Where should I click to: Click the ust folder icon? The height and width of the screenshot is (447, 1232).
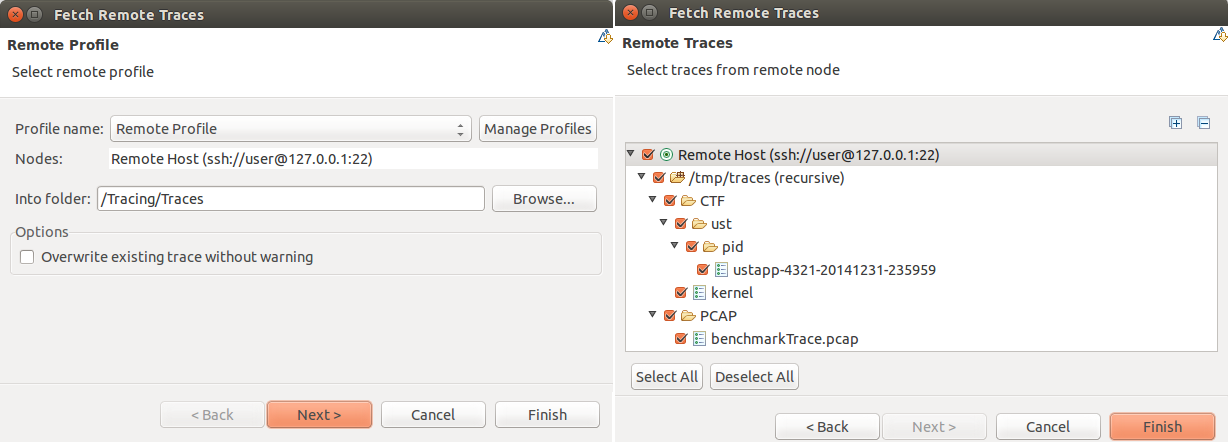coord(699,224)
